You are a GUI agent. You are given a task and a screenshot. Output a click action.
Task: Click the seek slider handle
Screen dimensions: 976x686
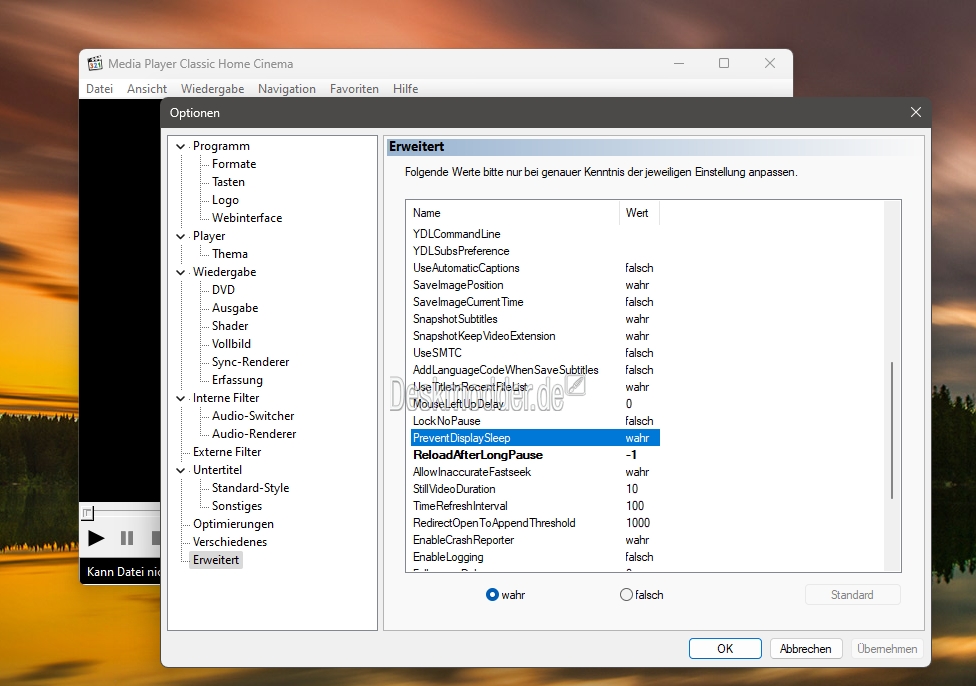tap(88, 513)
